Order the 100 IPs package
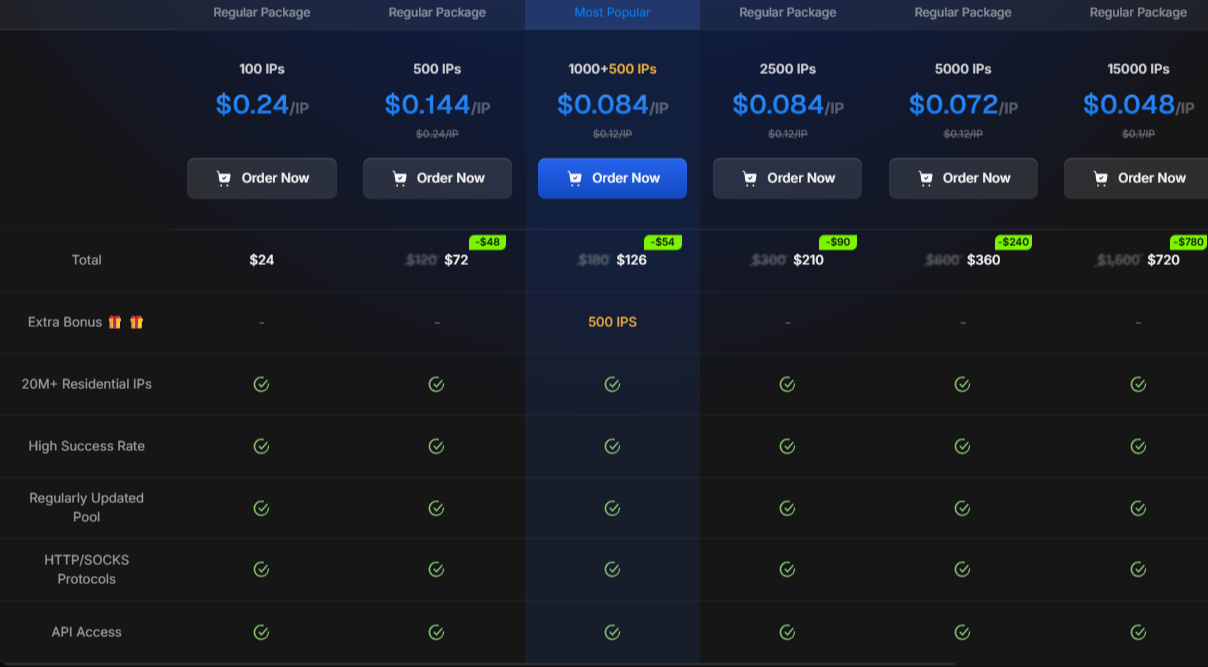1208x667 pixels. point(262,178)
